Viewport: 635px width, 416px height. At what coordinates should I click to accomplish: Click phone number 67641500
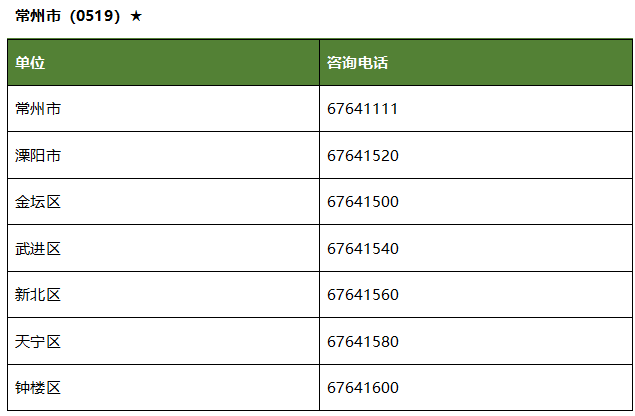[x=363, y=202]
